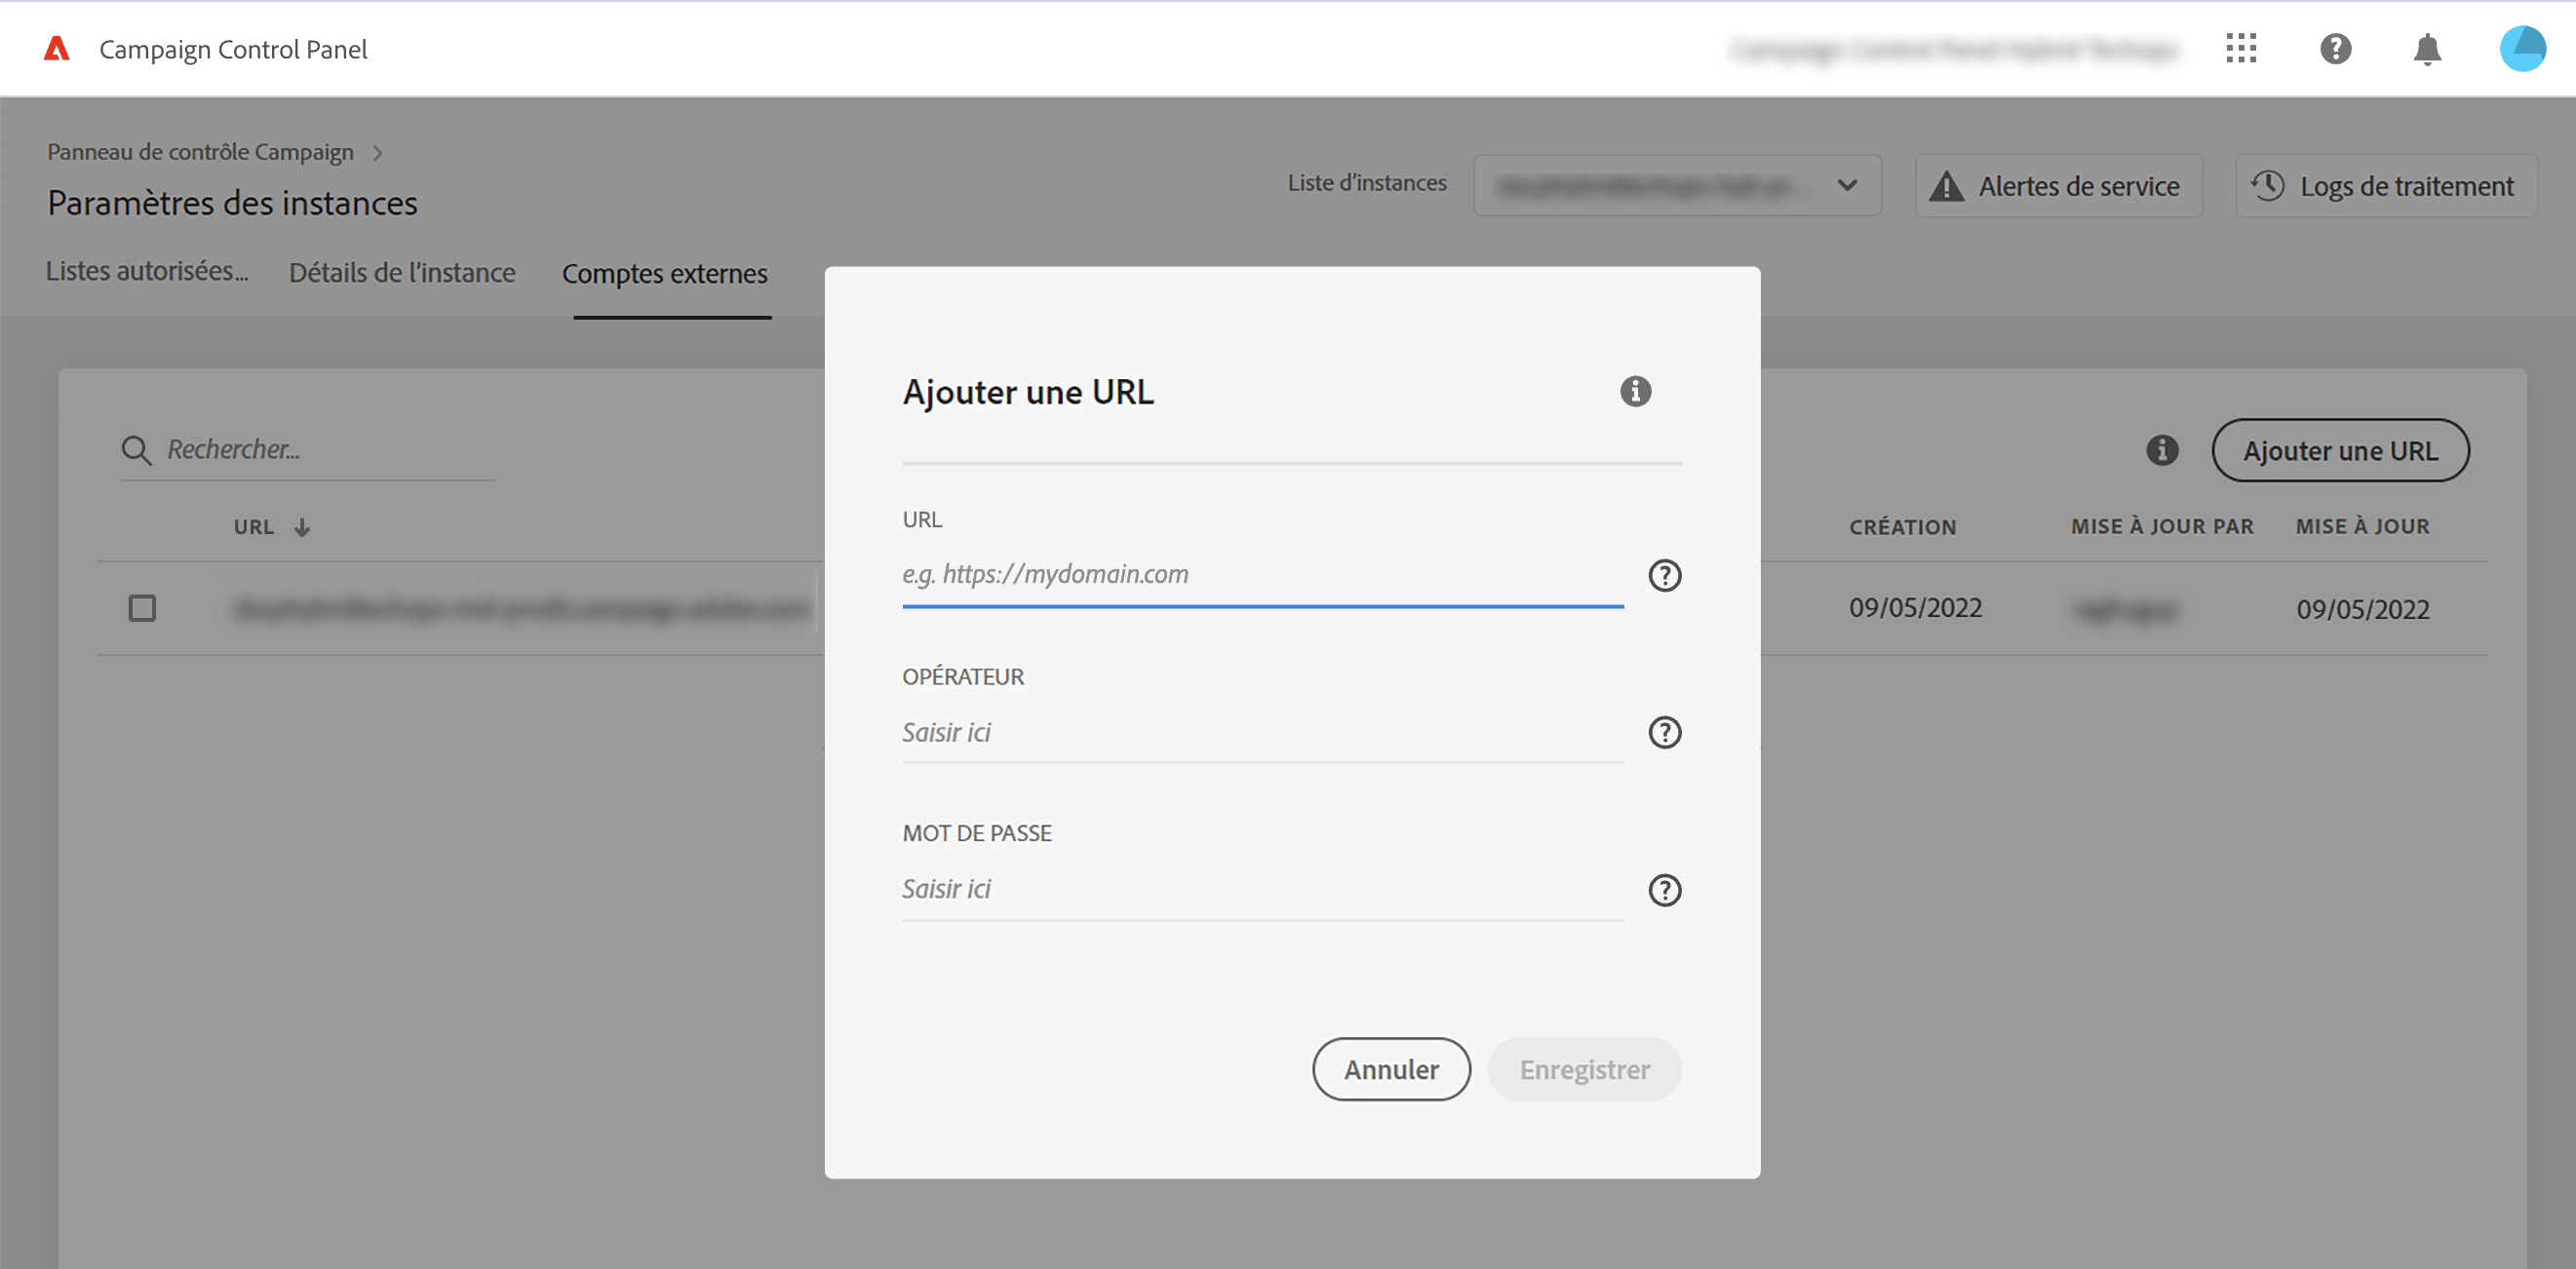Show help for the URL field
The image size is (2576, 1269).
pos(1664,575)
